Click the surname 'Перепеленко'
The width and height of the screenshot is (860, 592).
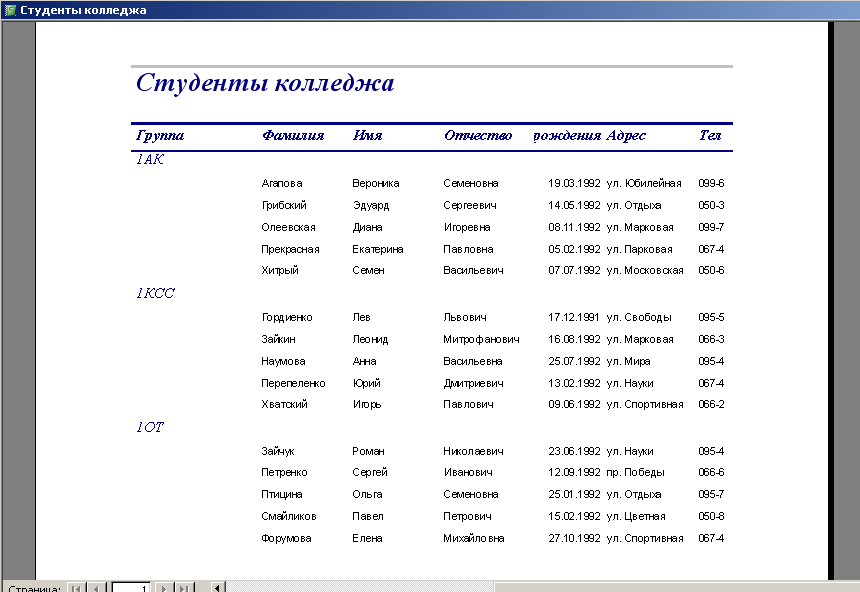pos(293,383)
